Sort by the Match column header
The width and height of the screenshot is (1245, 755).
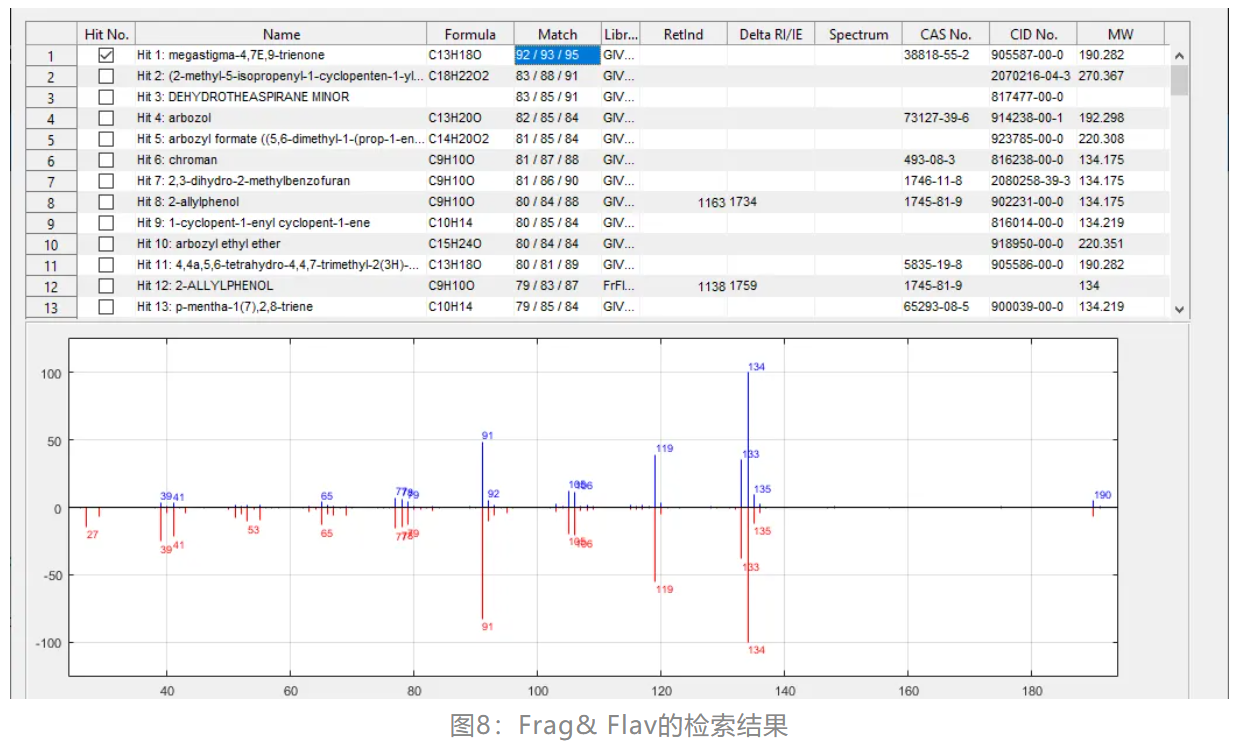click(557, 34)
